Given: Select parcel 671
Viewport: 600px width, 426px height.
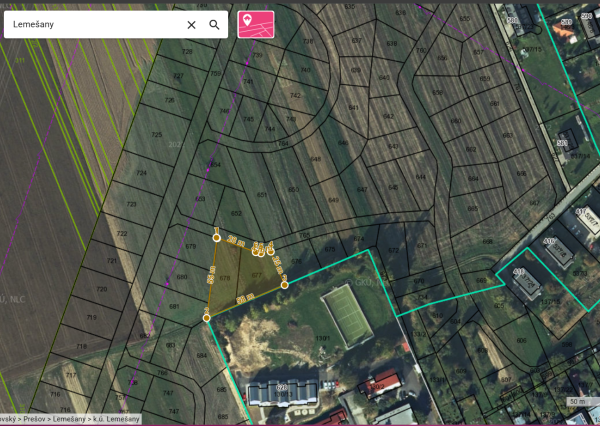Looking at the screenshot, I should point(422,245).
